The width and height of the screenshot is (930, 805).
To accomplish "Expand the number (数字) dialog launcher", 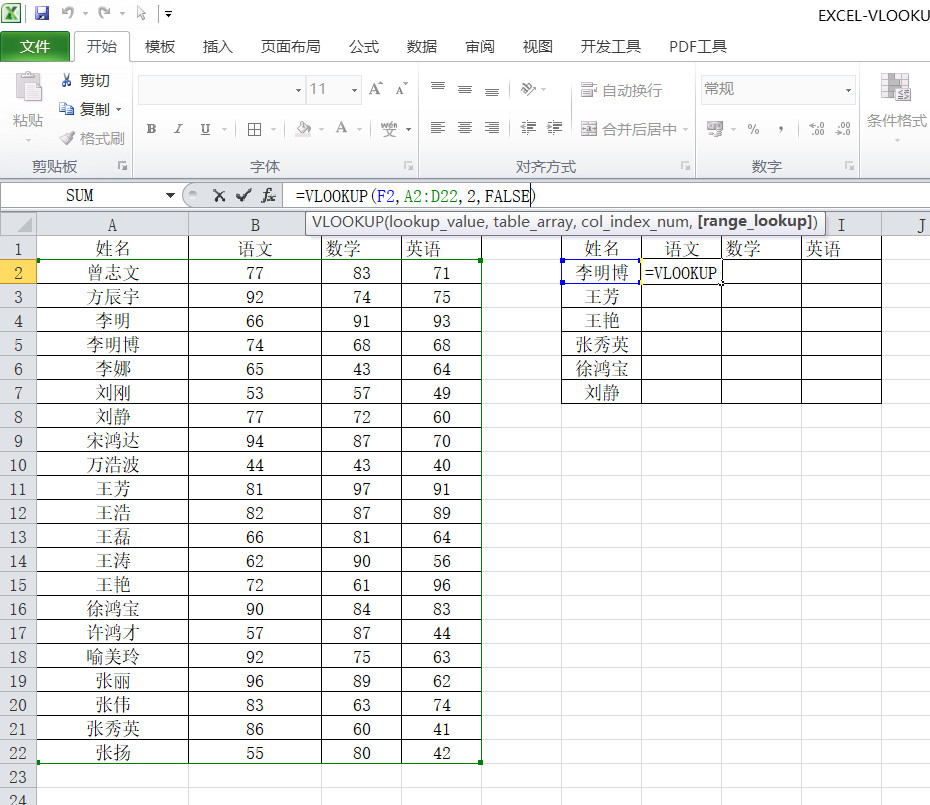I will click(849, 166).
